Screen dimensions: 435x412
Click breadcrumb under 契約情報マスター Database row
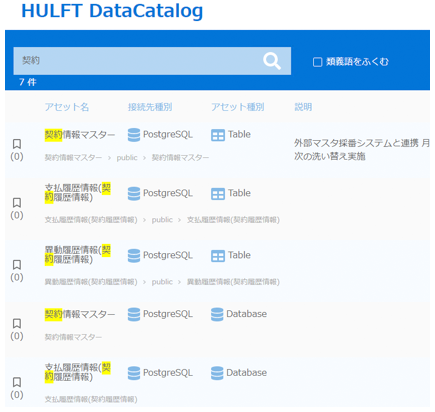(73, 337)
